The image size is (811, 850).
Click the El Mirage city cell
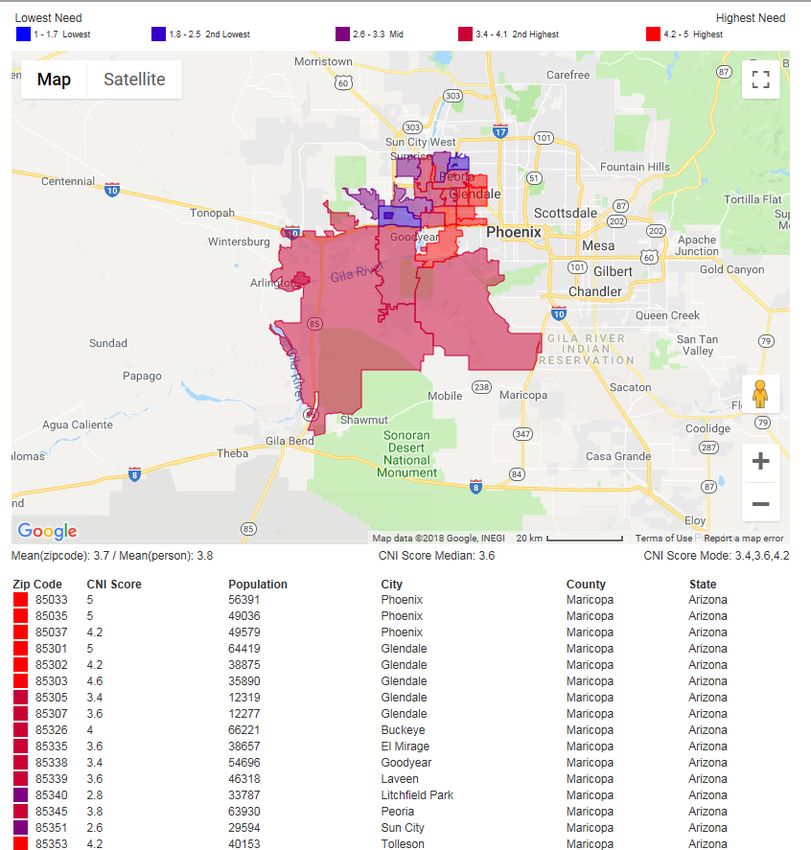click(x=405, y=746)
